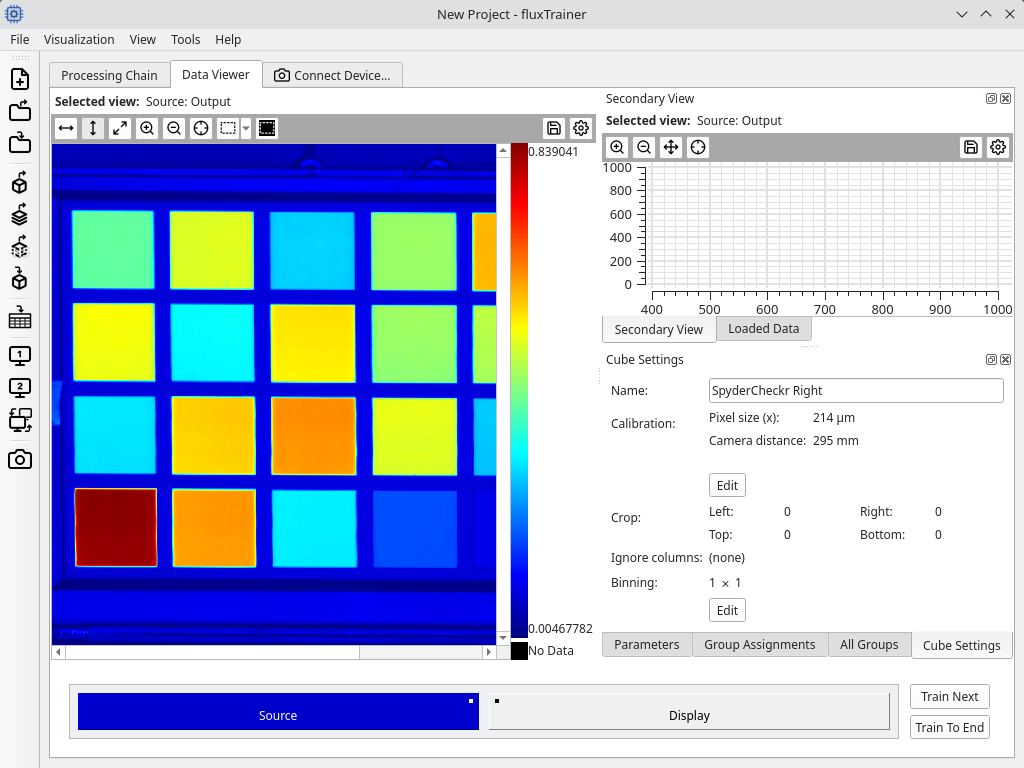Viewport: 1024px width, 768px height.
Task: Save the Secondary View plot
Action: [x=971, y=147]
